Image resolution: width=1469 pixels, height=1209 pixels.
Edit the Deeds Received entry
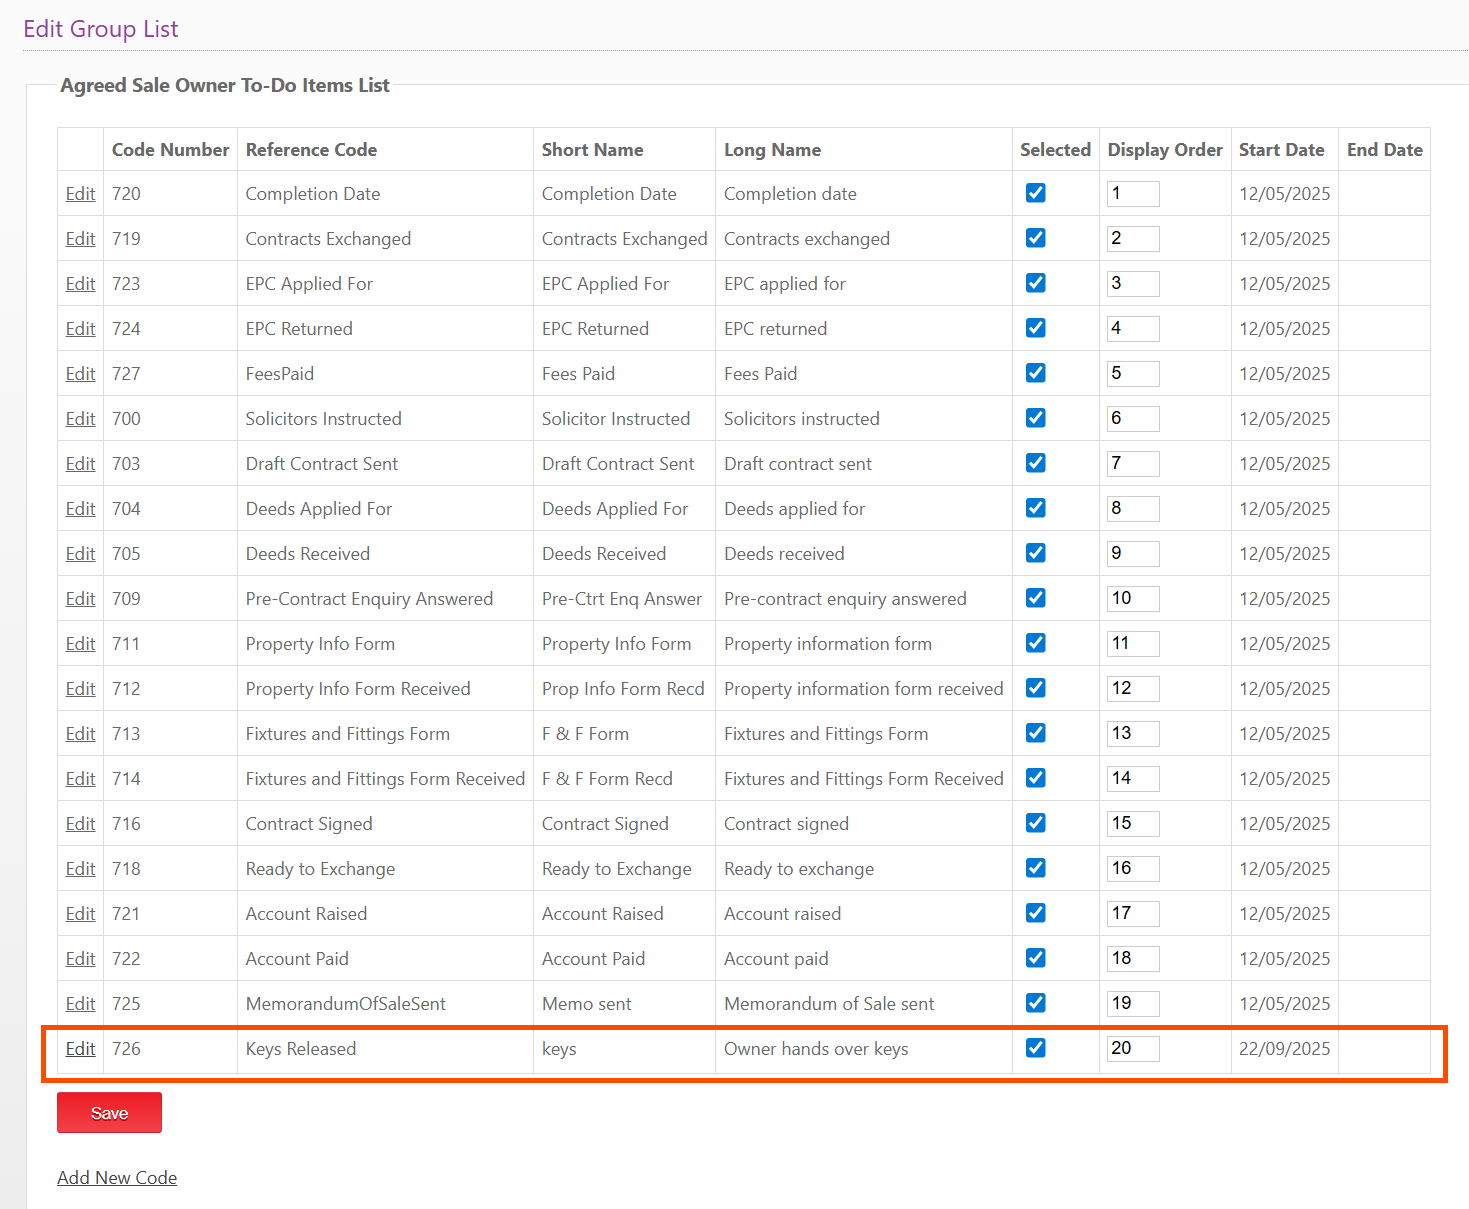tap(80, 554)
